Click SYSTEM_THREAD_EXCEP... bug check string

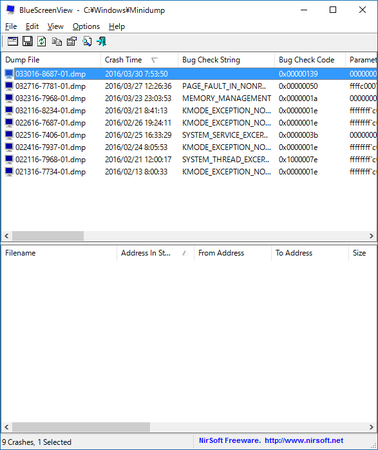(225, 159)
